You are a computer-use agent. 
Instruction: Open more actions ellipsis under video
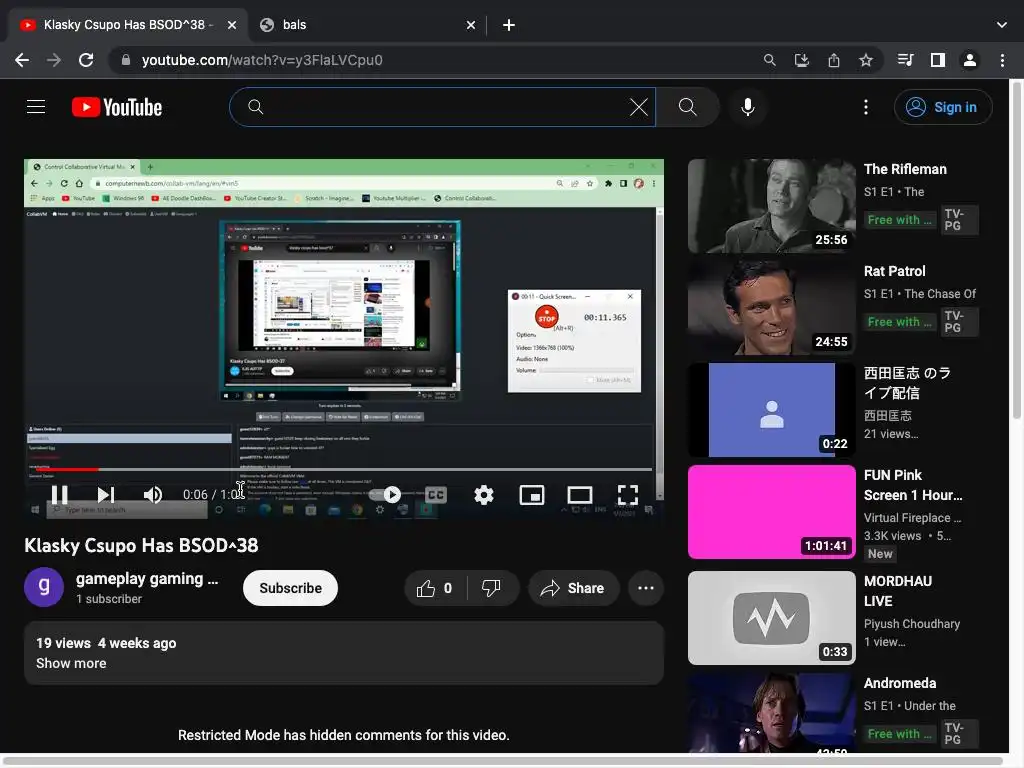pos(646,588)
